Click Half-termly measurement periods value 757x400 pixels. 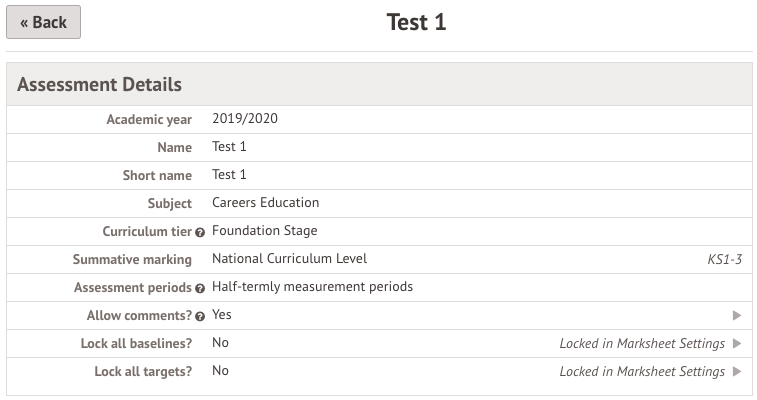tap(312, 286)
